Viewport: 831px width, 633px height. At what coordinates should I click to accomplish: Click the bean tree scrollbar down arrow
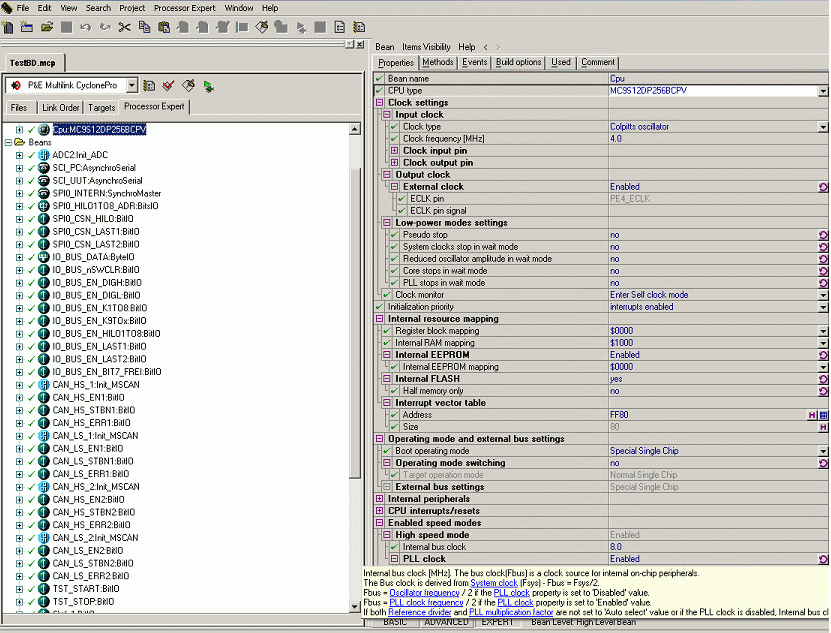355,606
